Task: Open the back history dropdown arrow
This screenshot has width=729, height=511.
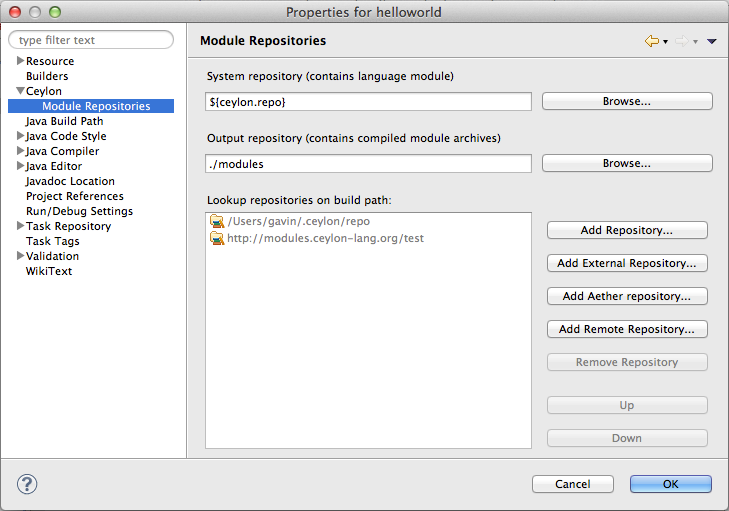Action: 665,42
